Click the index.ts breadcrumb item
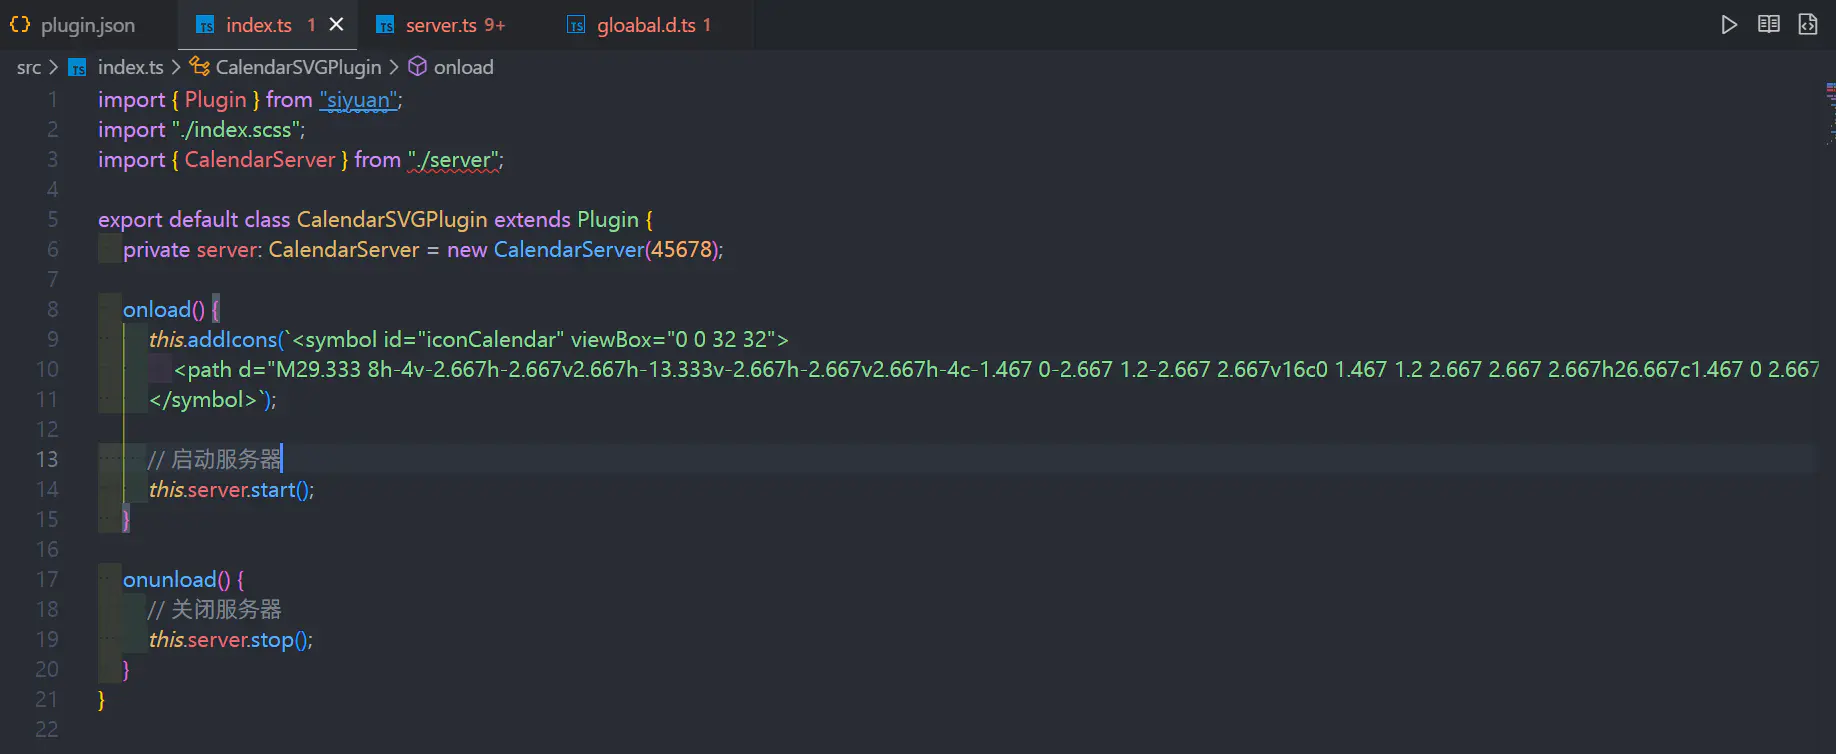 pyautogui.click(x=130, y=67)
